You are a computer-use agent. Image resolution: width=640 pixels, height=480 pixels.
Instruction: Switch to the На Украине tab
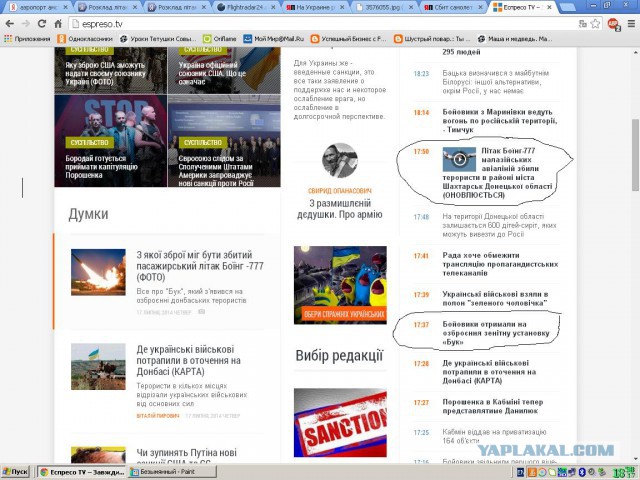click(314, 7)
